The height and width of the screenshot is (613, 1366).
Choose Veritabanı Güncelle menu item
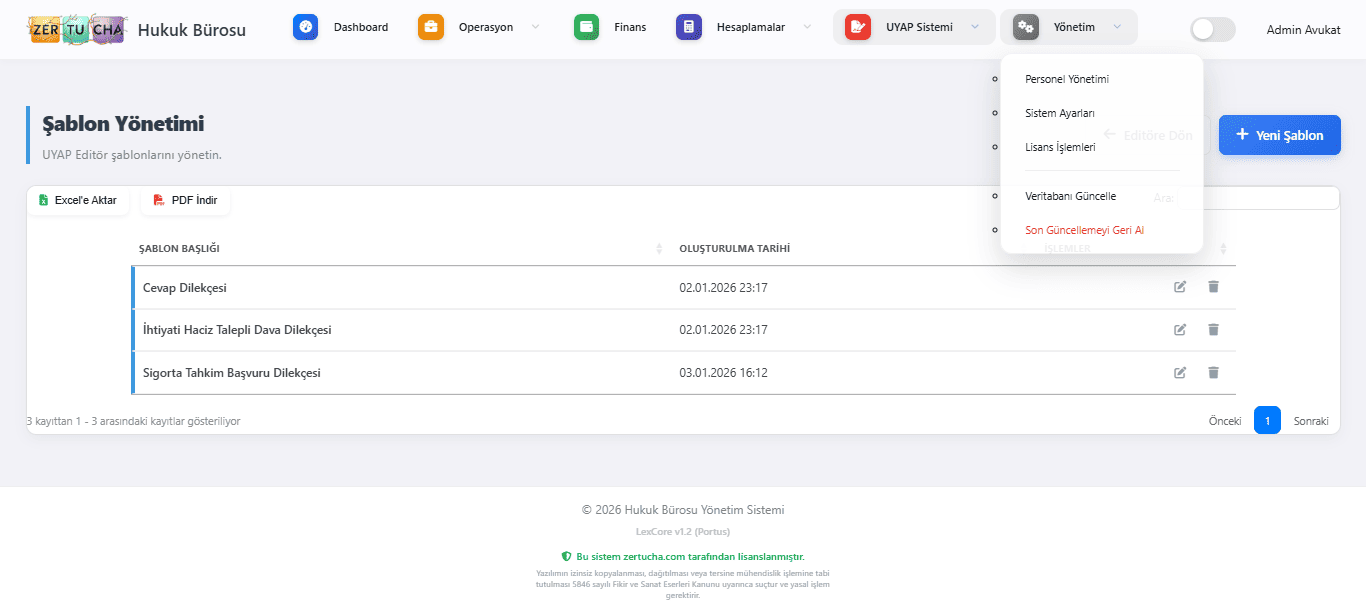tap(1070, 196)
